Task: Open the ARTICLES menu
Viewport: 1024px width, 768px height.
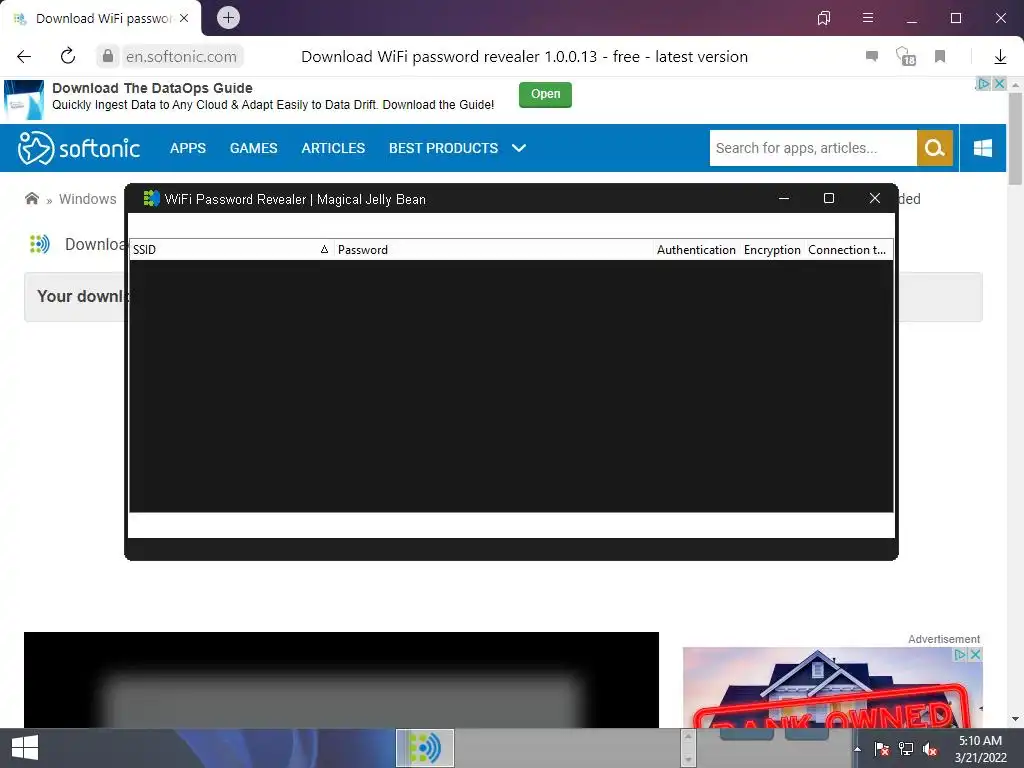Action: [333, 148]
